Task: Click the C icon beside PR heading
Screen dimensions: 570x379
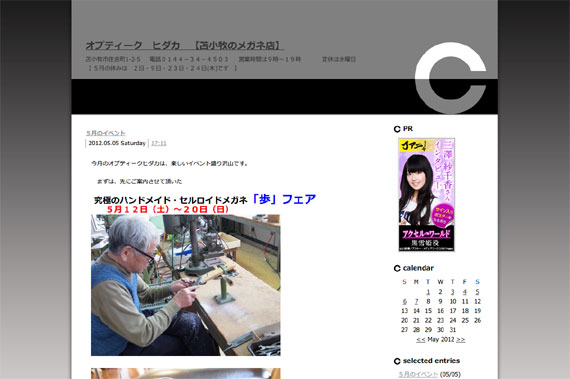Action: pos(397,129)
